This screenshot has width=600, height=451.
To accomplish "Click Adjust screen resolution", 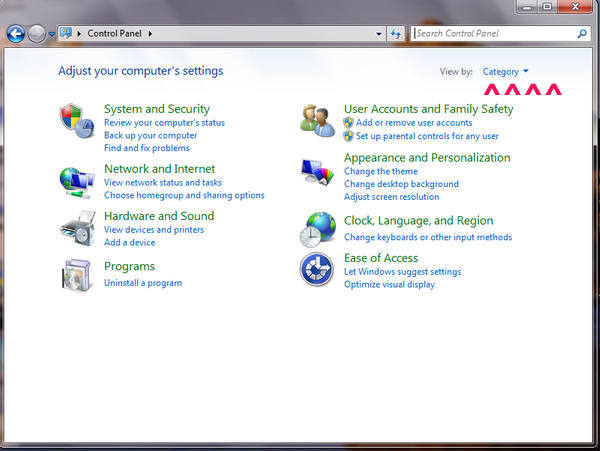I will coord(391,197).
